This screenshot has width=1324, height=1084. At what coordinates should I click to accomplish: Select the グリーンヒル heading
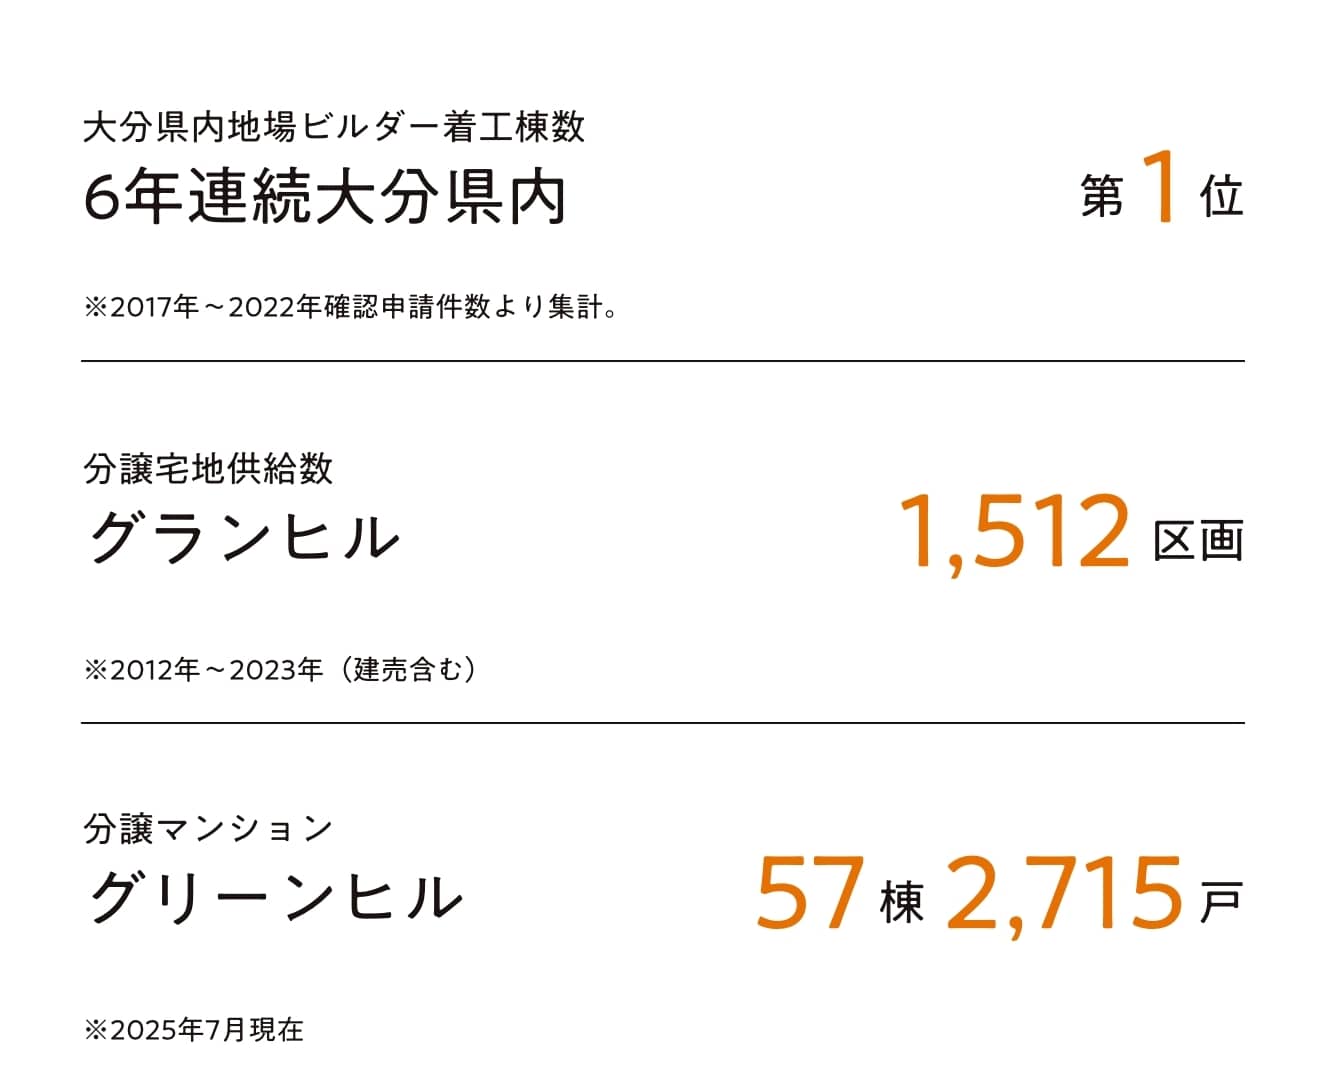pos(275,897)
